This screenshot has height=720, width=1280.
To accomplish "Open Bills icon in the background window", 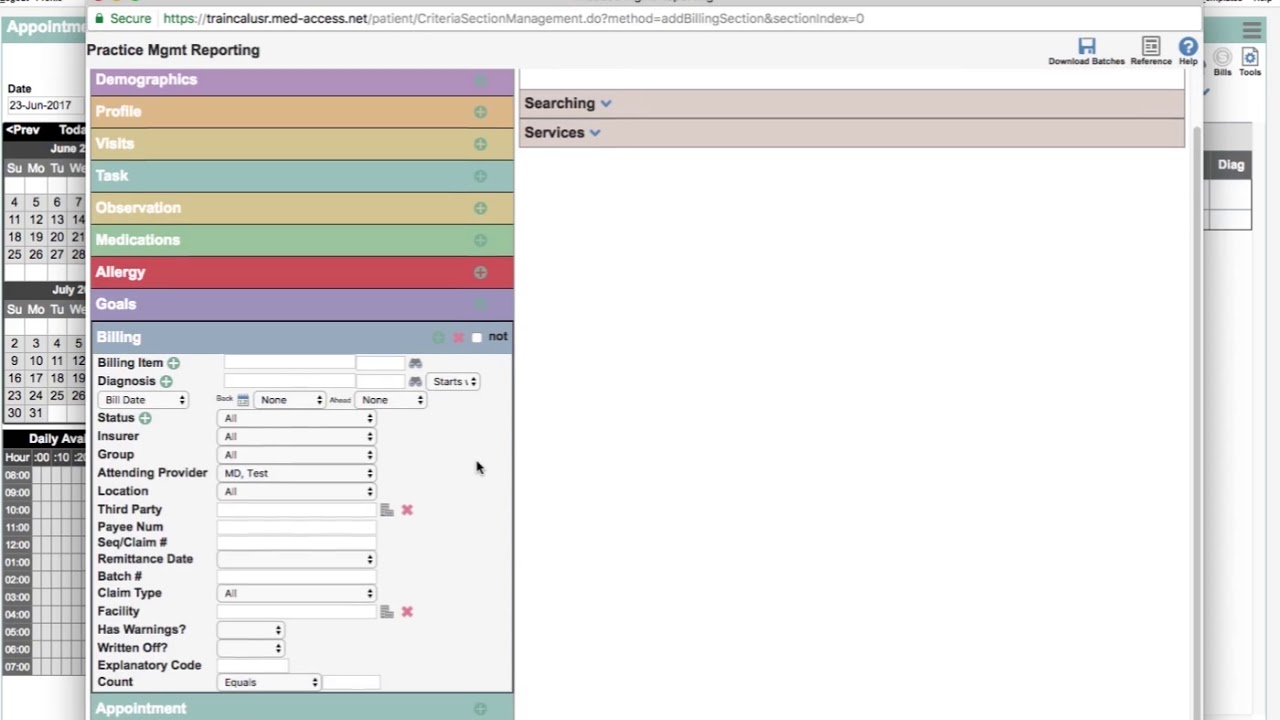I will click(x=1222, y=58).
